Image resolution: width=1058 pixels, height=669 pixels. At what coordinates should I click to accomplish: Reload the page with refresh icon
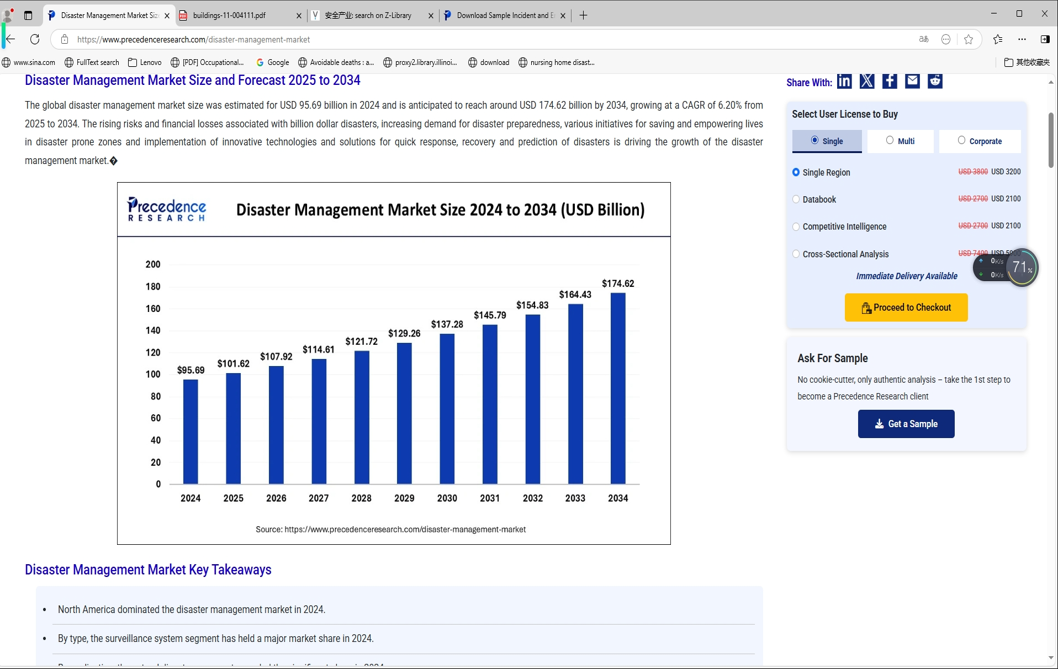tap(34, 39)
